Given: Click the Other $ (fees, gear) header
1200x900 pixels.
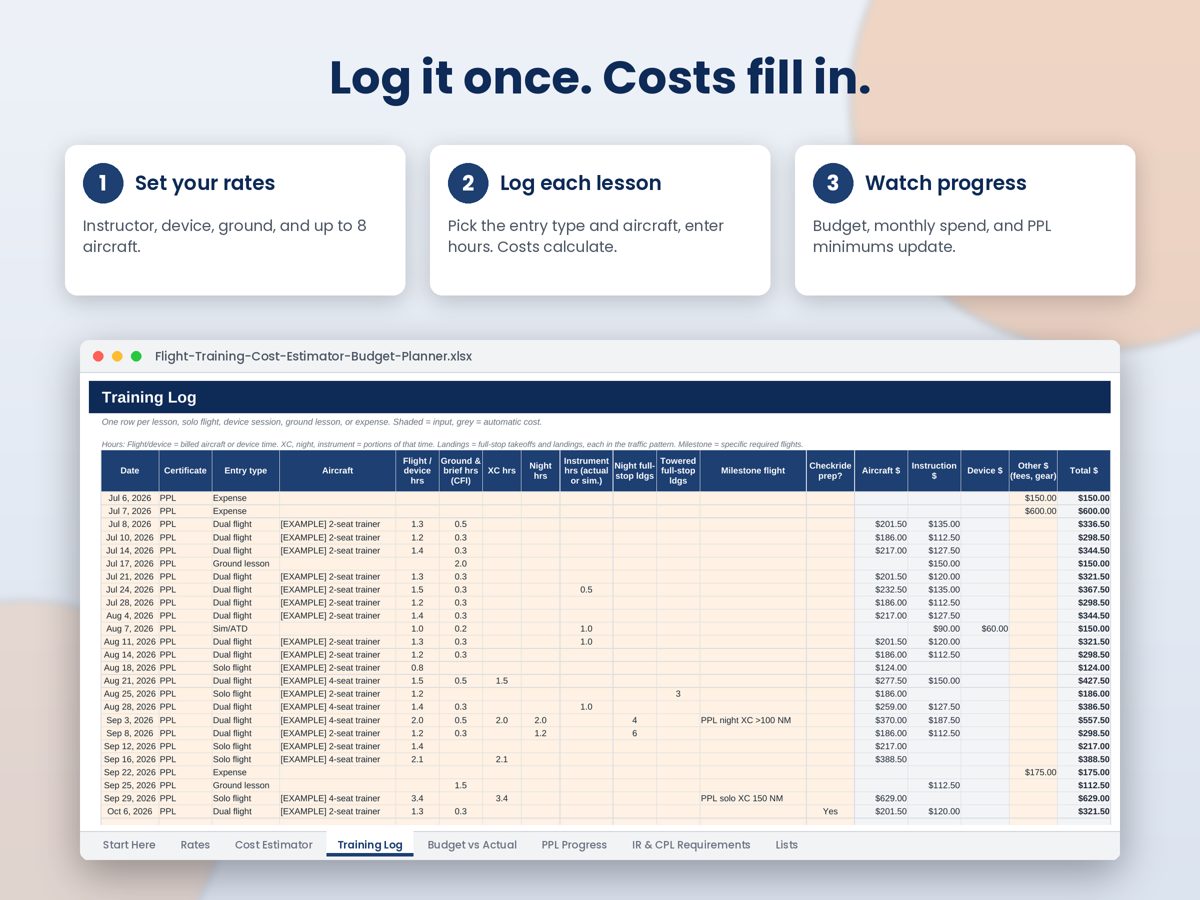Looking at the screenshot, I should click(x=1033, y=471).
